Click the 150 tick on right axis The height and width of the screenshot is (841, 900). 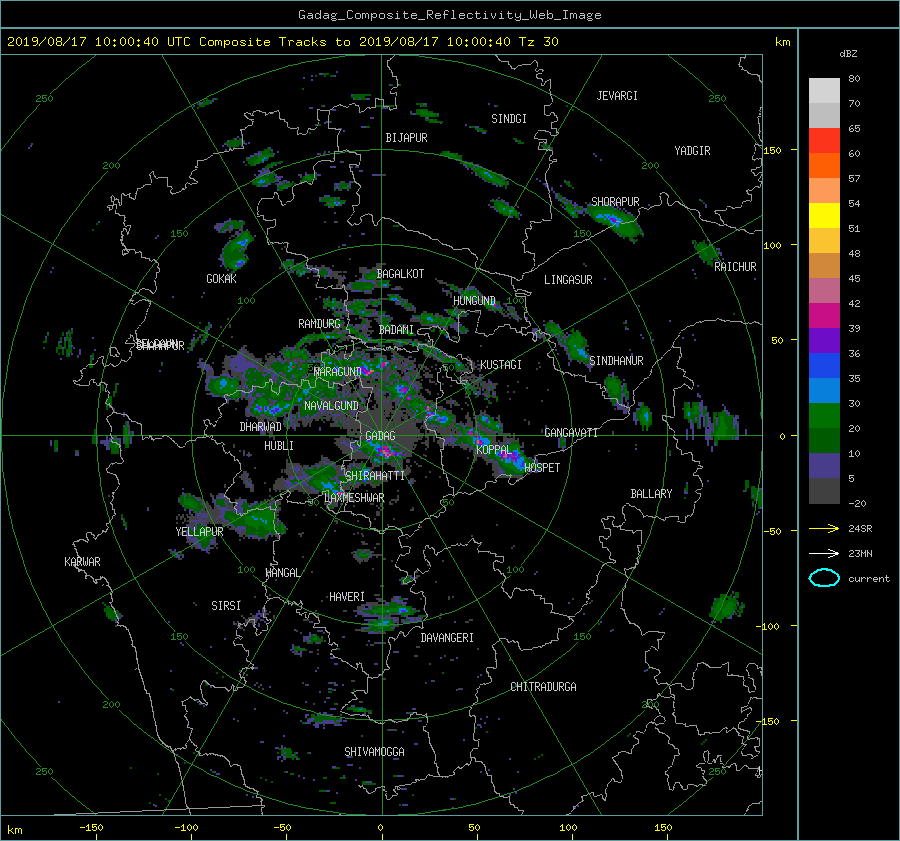pos(773,150)
